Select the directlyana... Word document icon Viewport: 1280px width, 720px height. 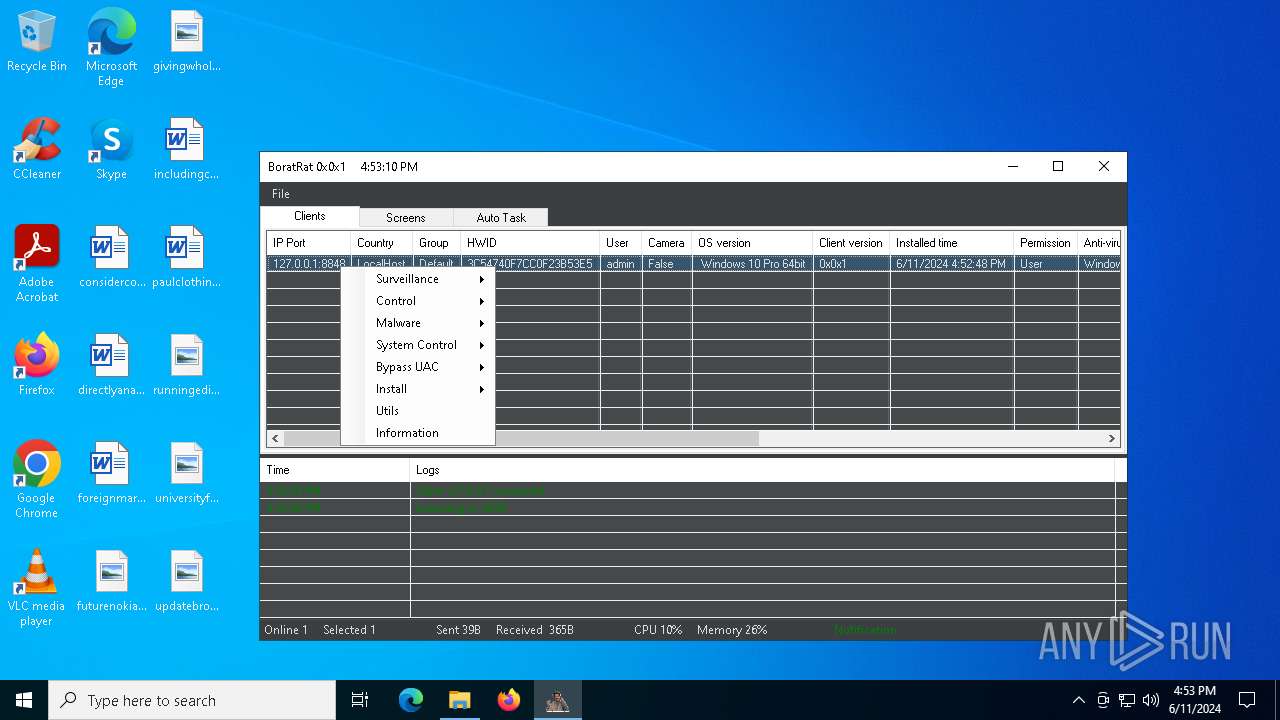coord(111,366)
